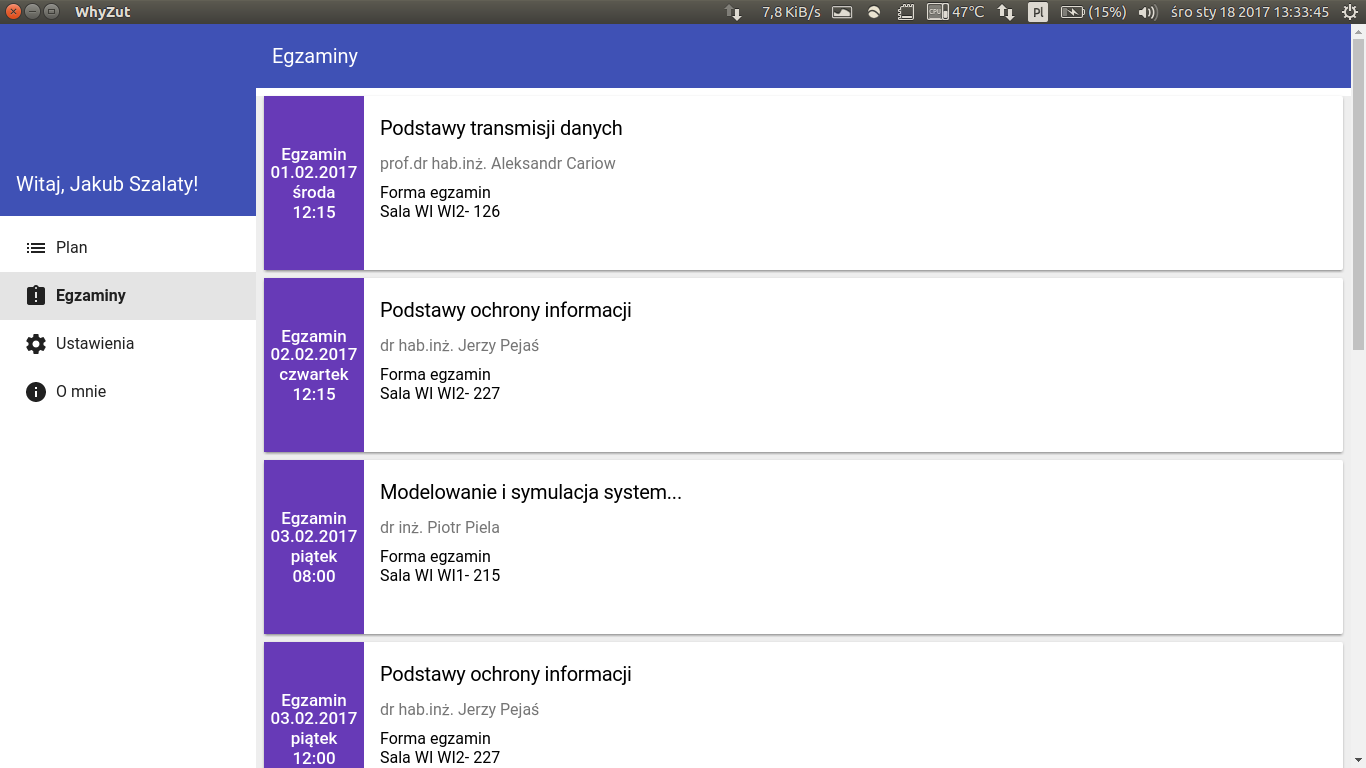The height and width of the screenshot is (768, 1366).
Task: Click Jerzy Pejaś in the piątek 12:00 card
Action: tap(498, 710)
